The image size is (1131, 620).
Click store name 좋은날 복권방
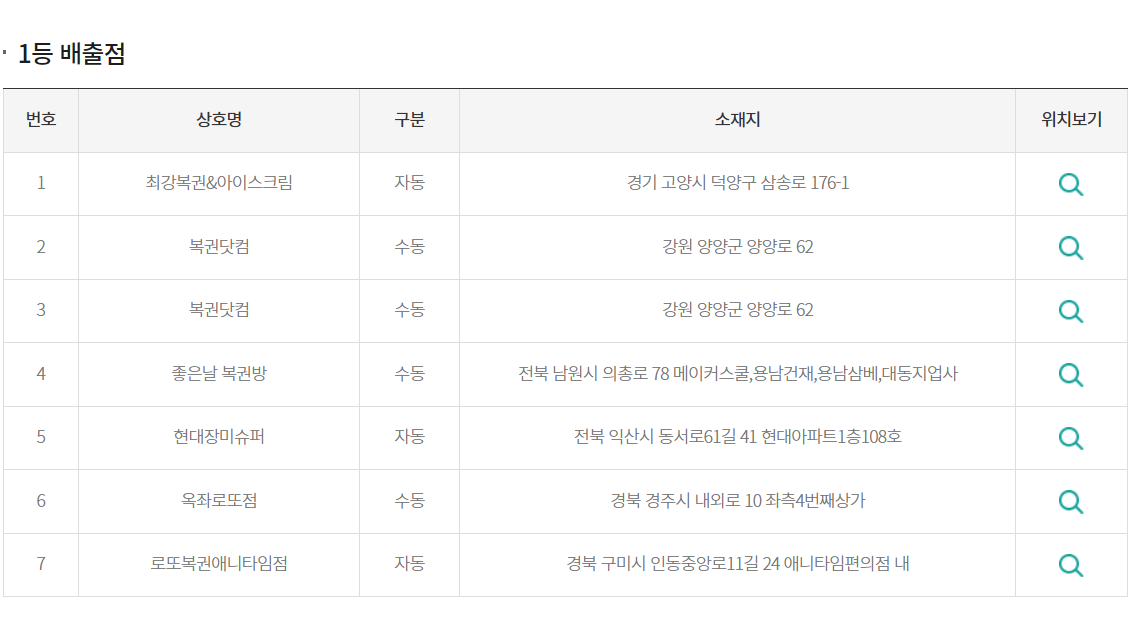(x=219, y=373)
